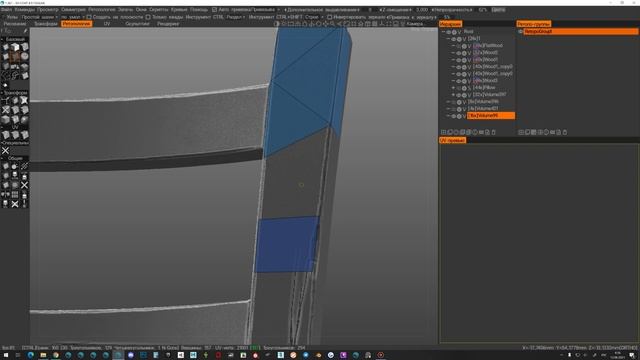This screenshot has height=360, width=640.
Task: Switch to the Скульптинг workspace tab
Action: [137, 24]
